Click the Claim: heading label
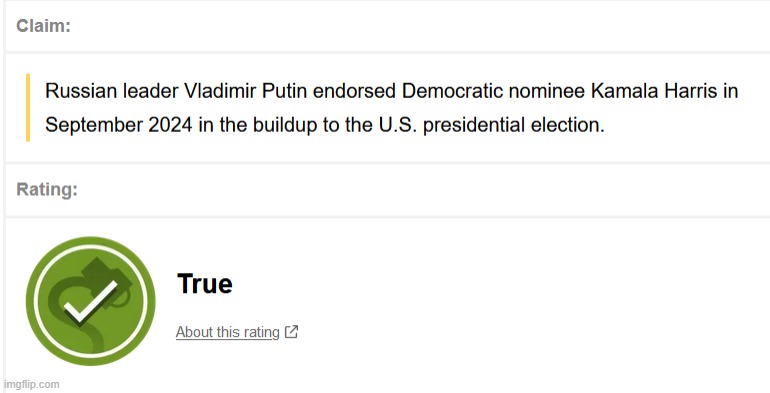 (43, 26)
